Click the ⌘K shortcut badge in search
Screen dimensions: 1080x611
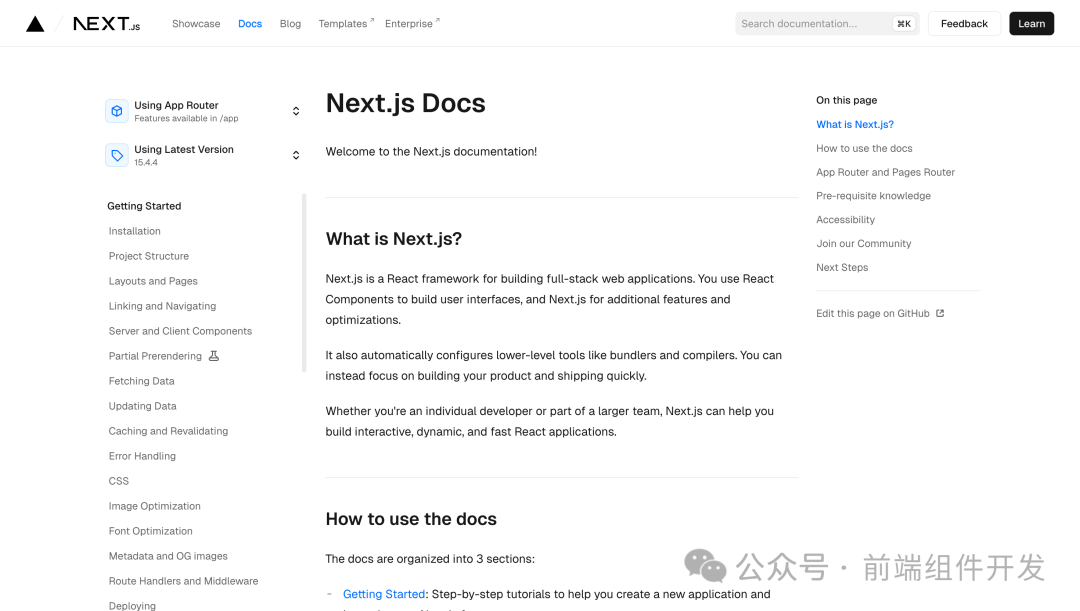[x=904, y=24]
